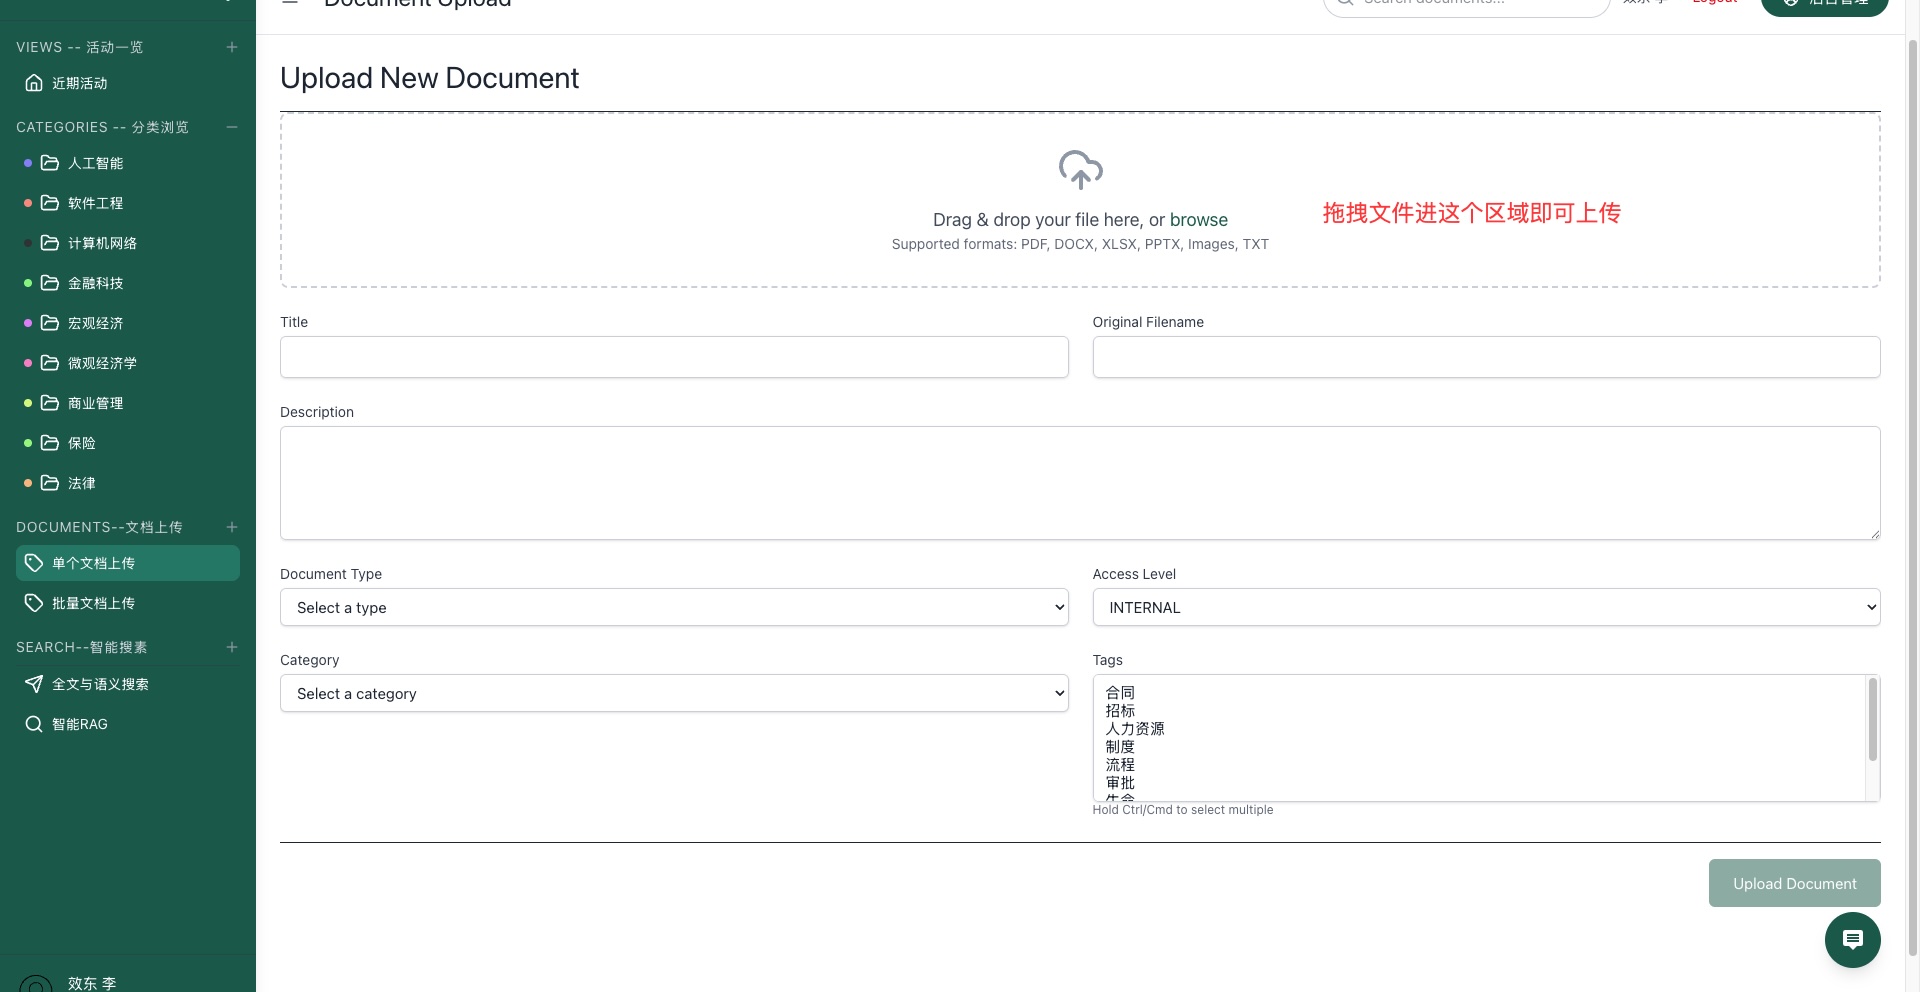Viewport: 1920px width, 992px height.
Task: Open the 法律 category folder
Action: (128, 483)
